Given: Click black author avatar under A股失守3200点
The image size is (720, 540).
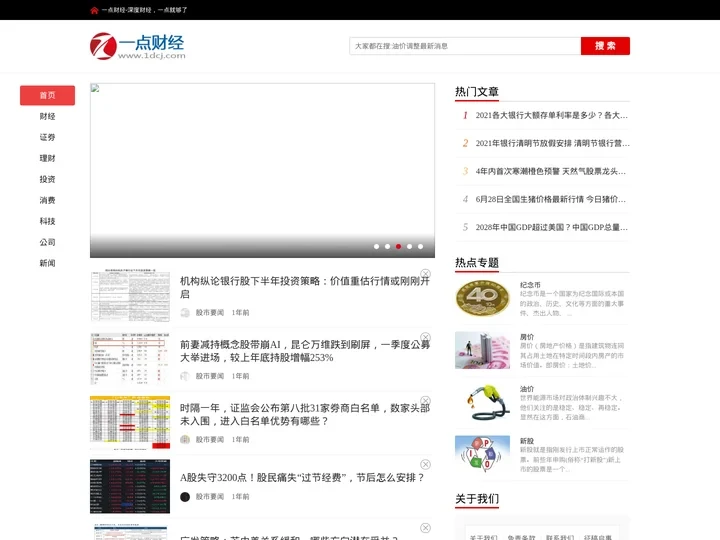Looking at the screenshot, I should pyautogui.click(x=185, y=497).
